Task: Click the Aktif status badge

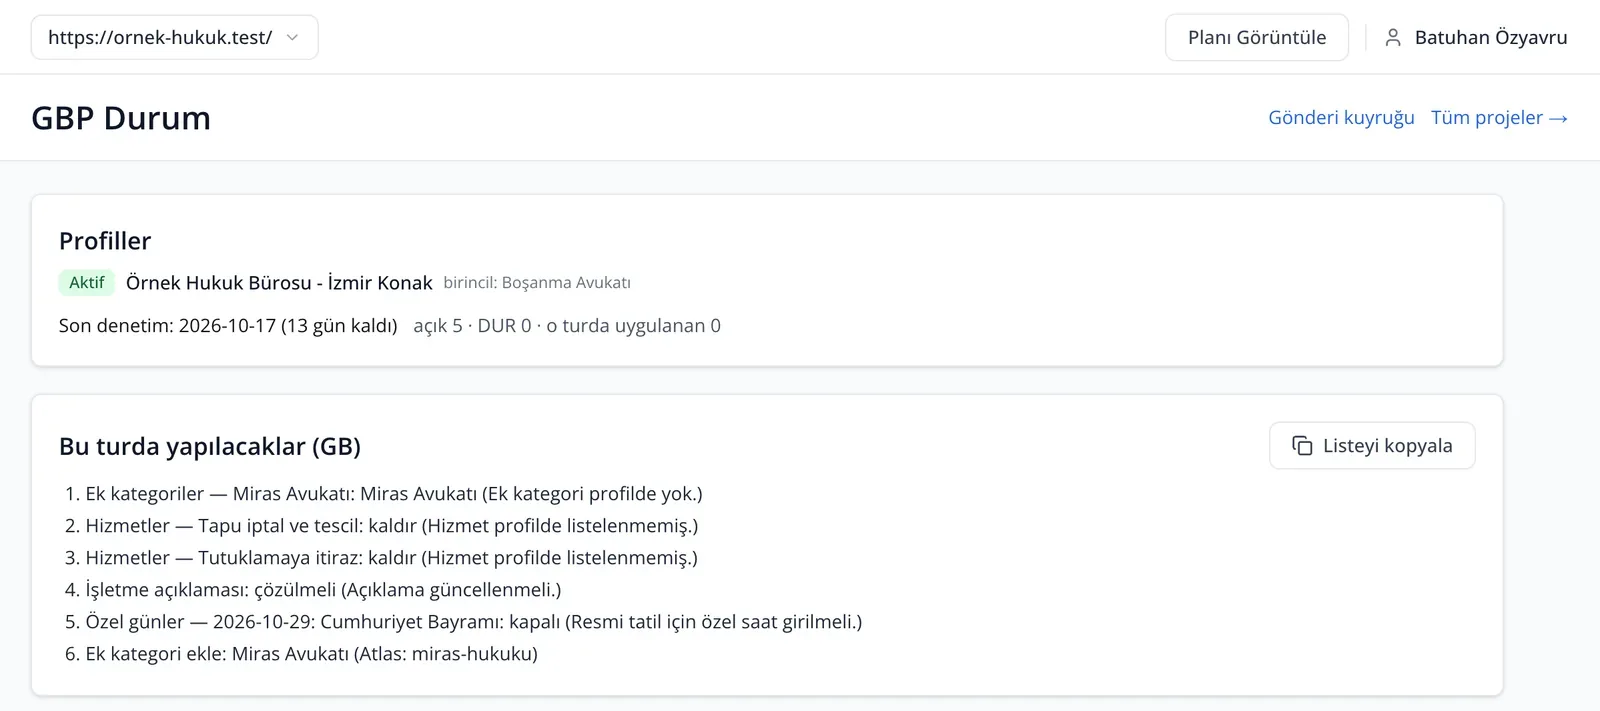Action: 86,282
